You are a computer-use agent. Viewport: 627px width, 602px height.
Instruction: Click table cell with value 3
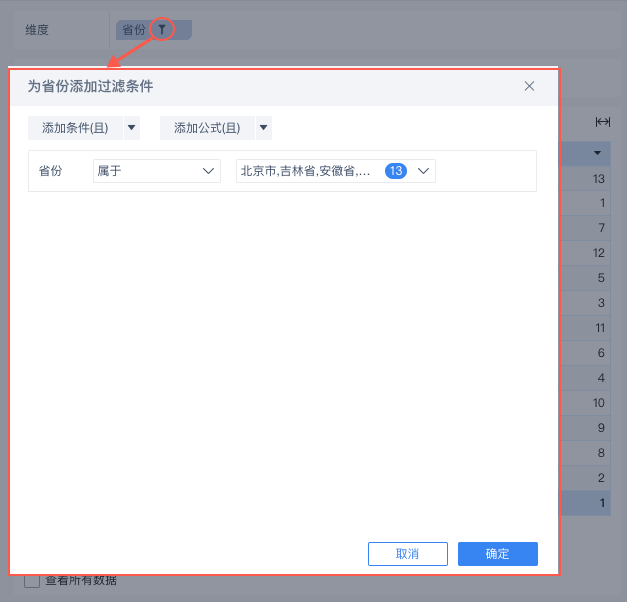click(585, 303)
